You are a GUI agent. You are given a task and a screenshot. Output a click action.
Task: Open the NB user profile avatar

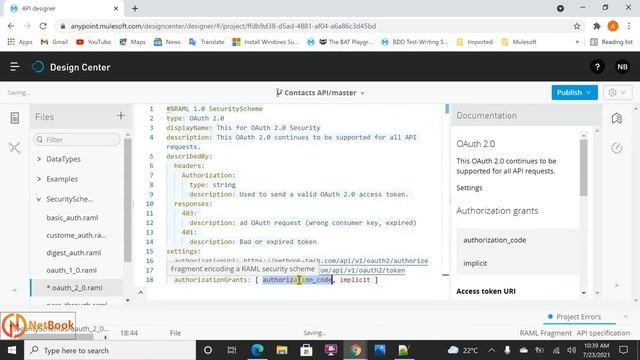click(x=622, y=67)
